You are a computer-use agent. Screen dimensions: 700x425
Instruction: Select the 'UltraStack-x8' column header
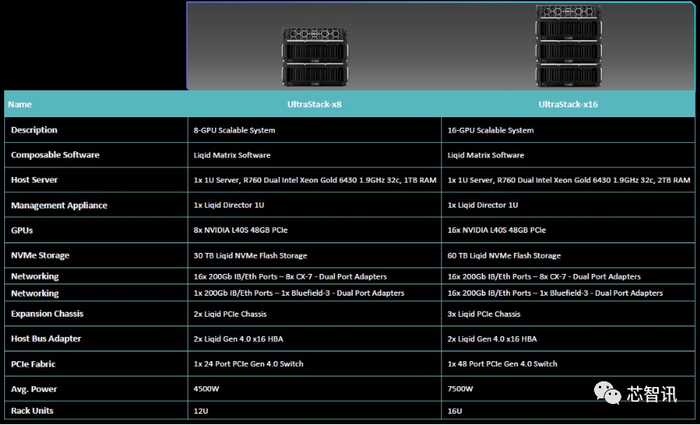pos(314,104)
